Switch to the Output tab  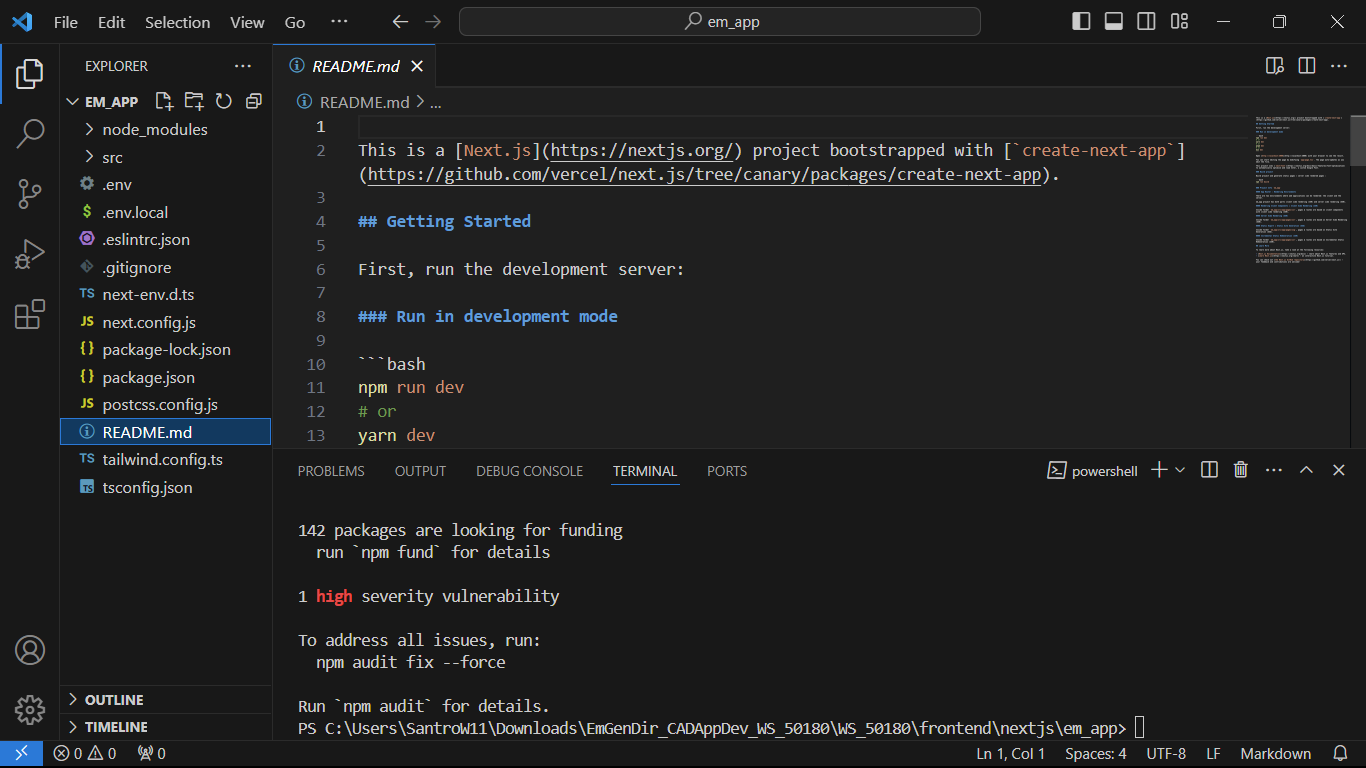420,471
